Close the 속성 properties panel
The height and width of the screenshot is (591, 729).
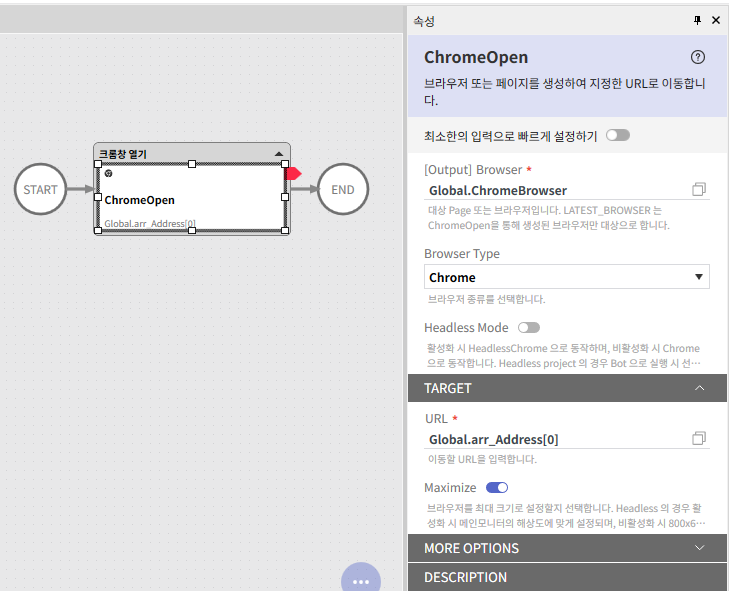pos(716,20)
